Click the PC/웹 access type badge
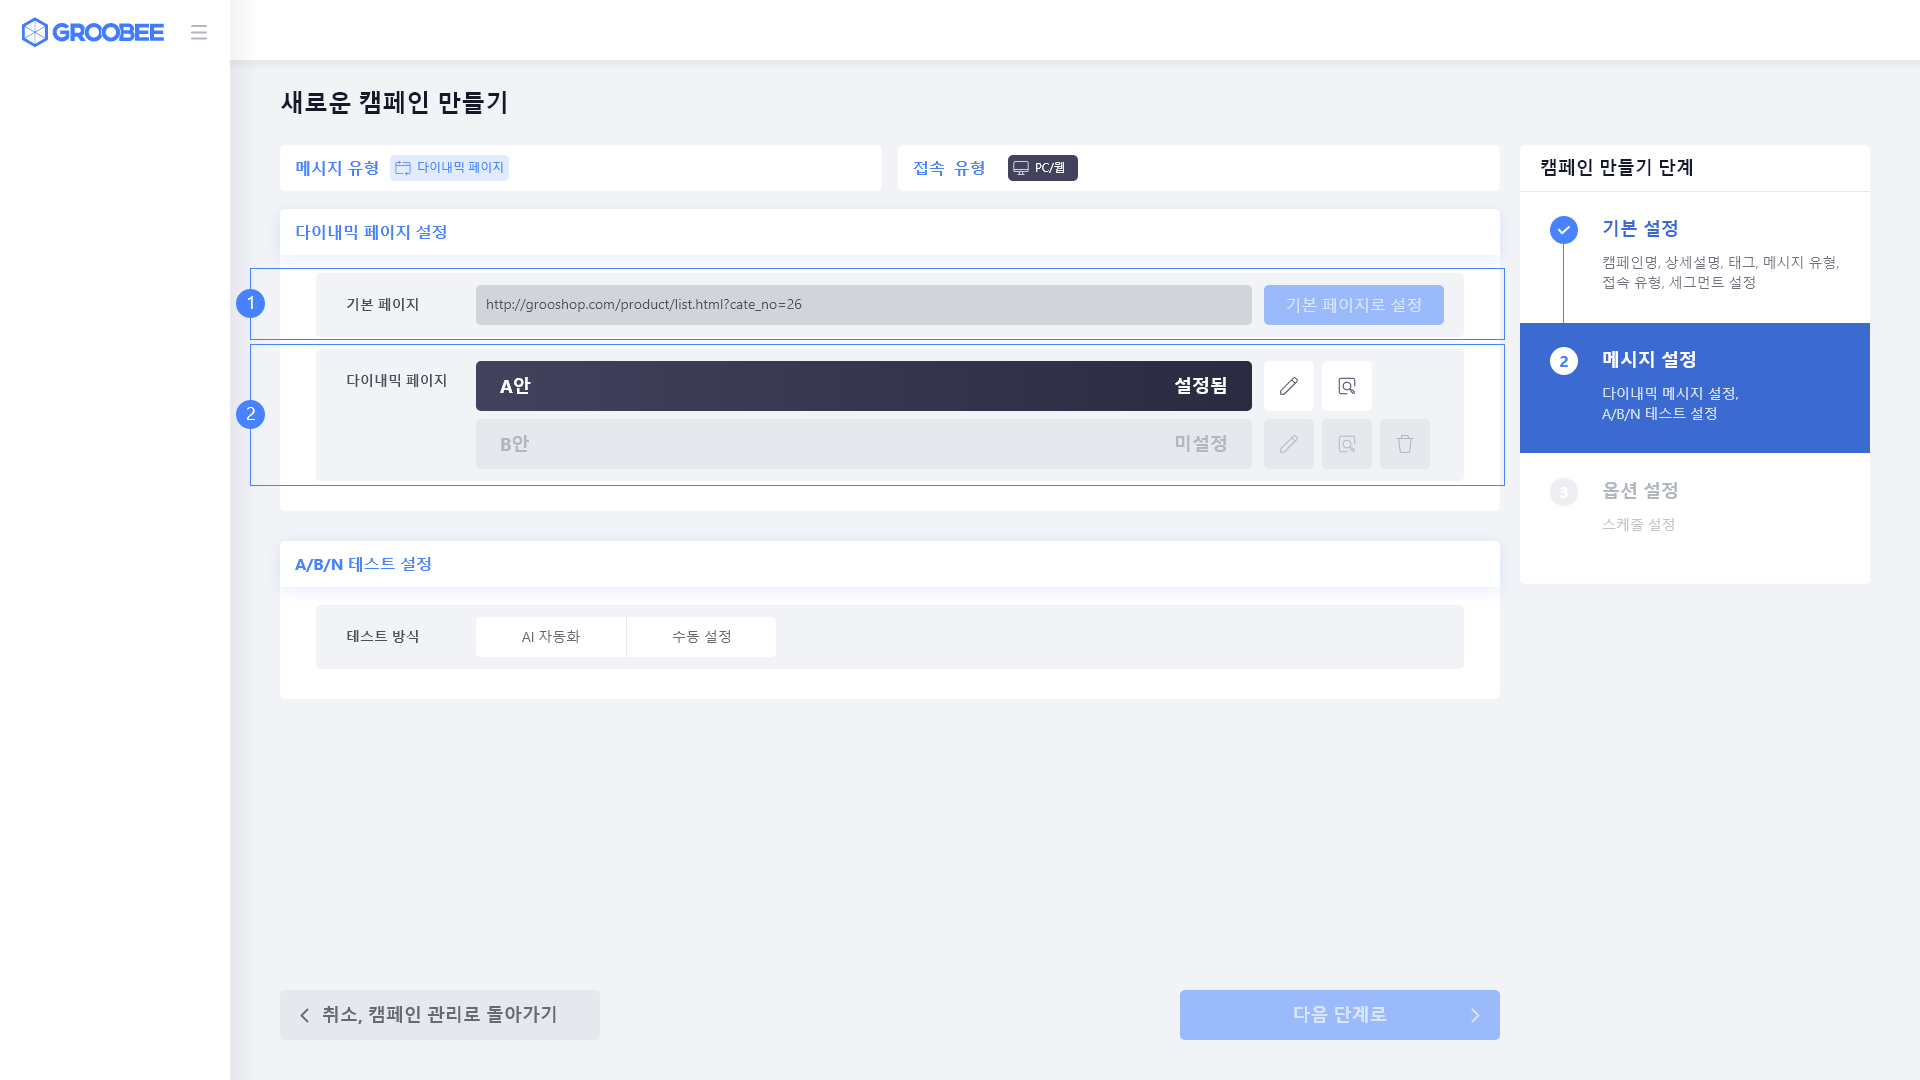The height and width of the screenshot is (1080, 1920). [x=1042, y=168]
